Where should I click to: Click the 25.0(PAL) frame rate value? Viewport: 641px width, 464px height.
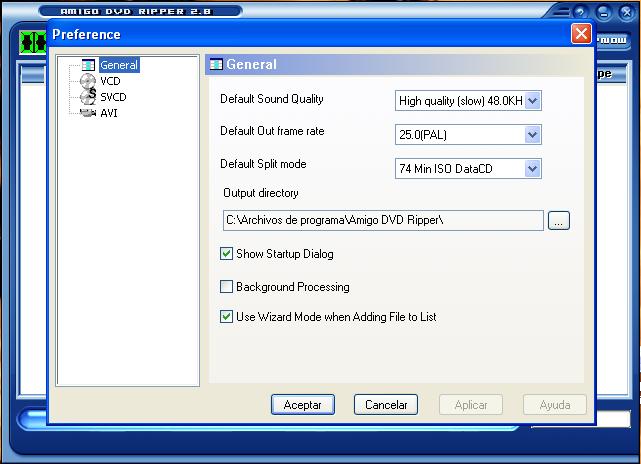click(423, 134)
